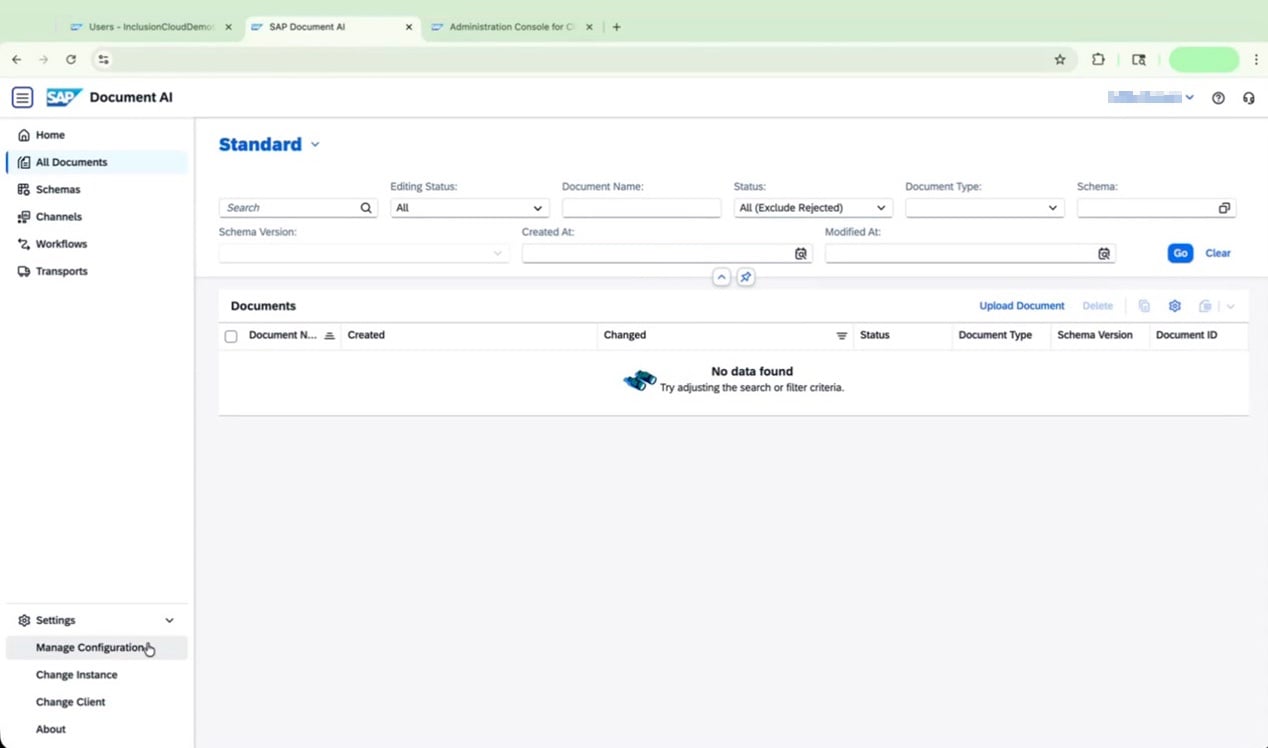Viewport: 1268px width, 748px height.
Task: Click the Clear filters link
Action: [1218, 253]
